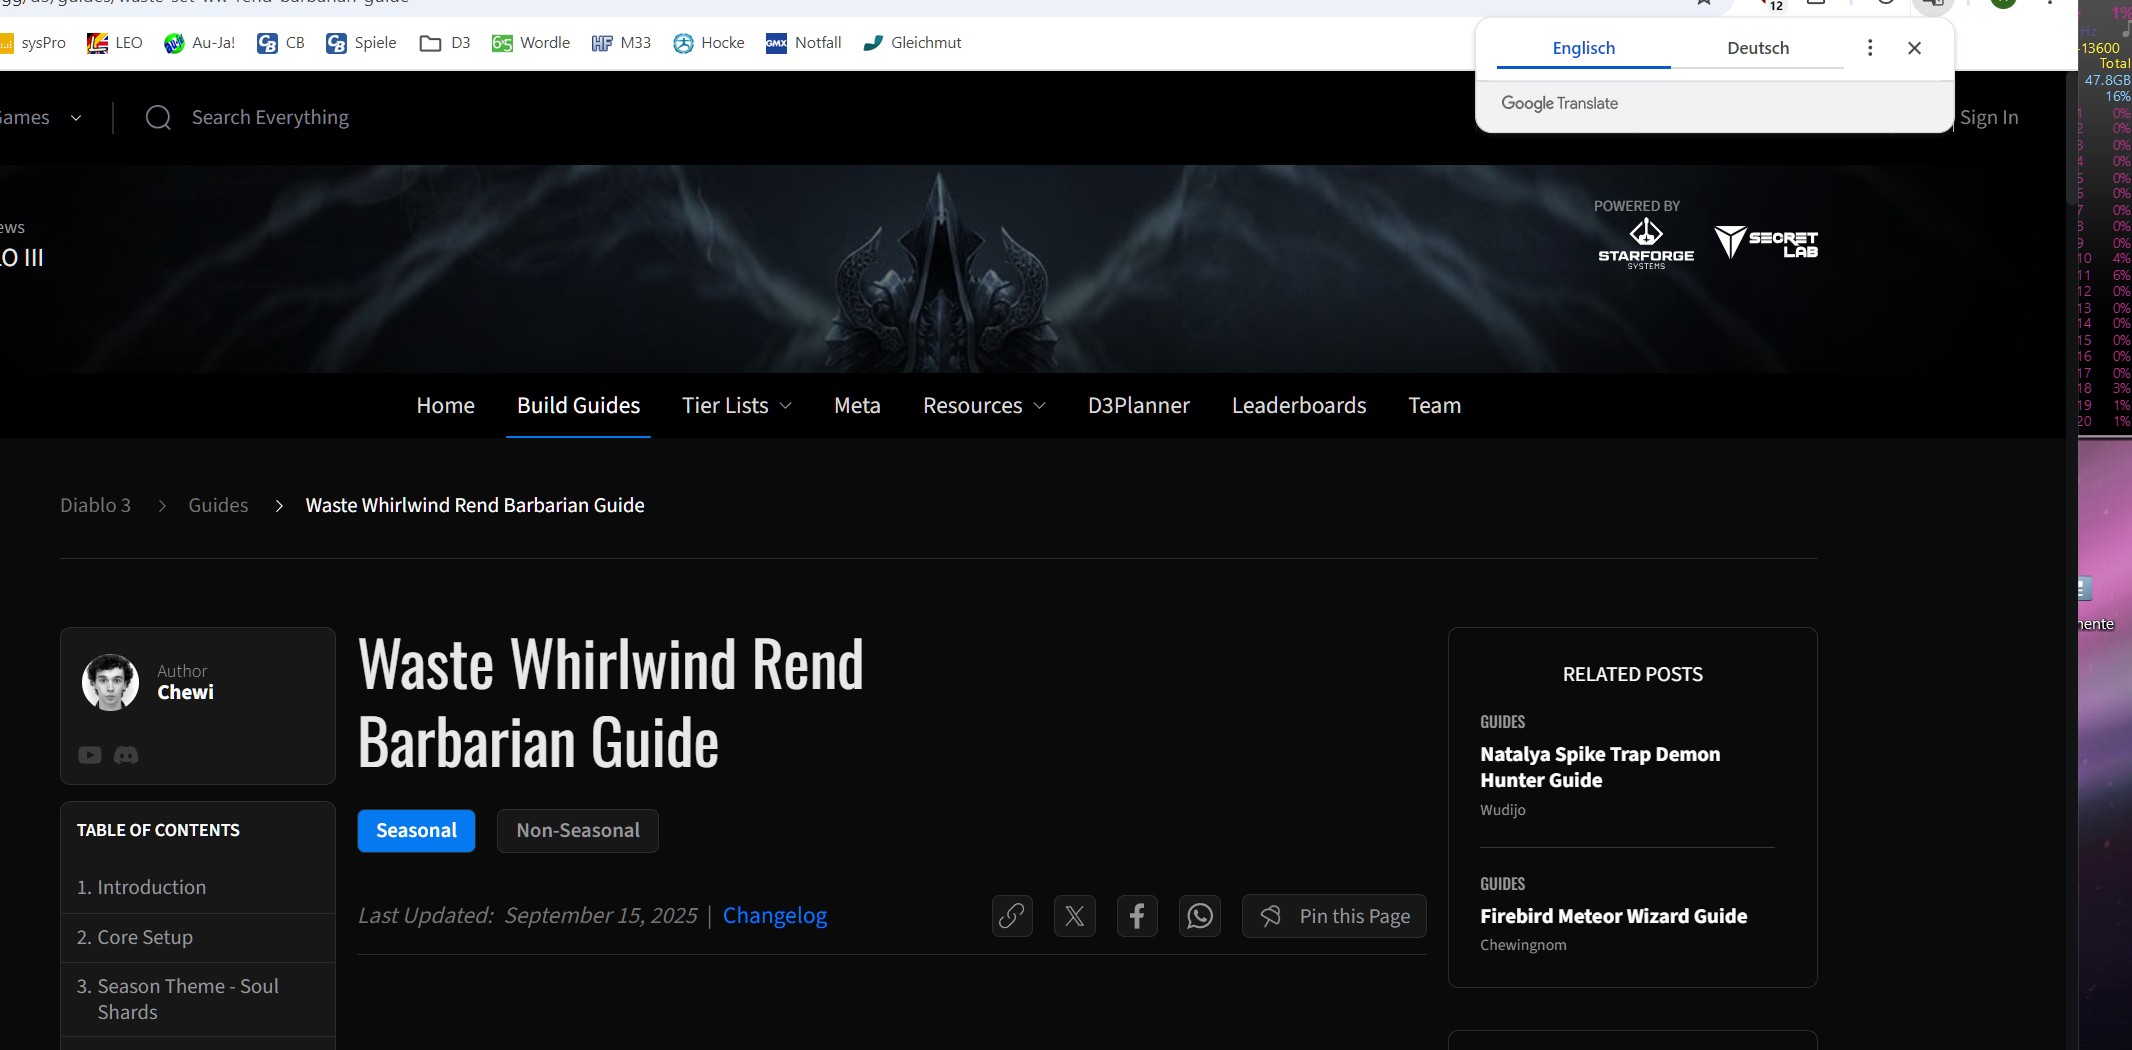Screen dimensions: 2132x1050
Task: Click the Starforge Systems logo
Action: 1646,245
